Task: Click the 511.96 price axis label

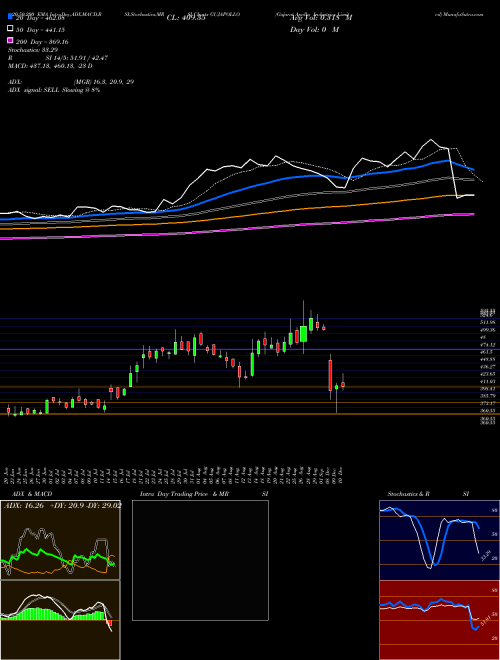Action: 487,322
